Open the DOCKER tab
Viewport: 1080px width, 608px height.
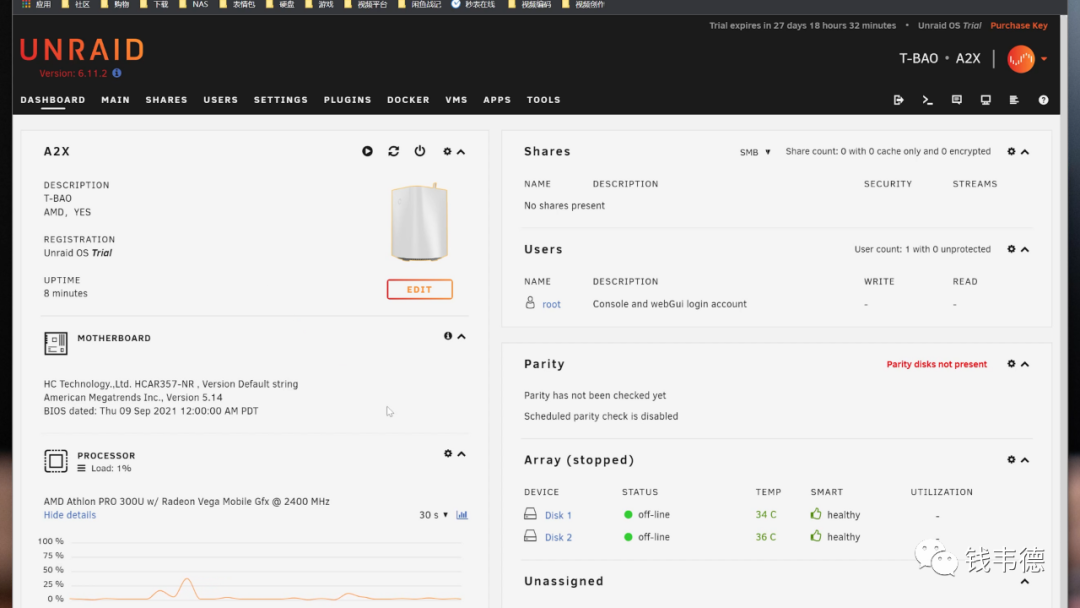(x=408, y=100)
